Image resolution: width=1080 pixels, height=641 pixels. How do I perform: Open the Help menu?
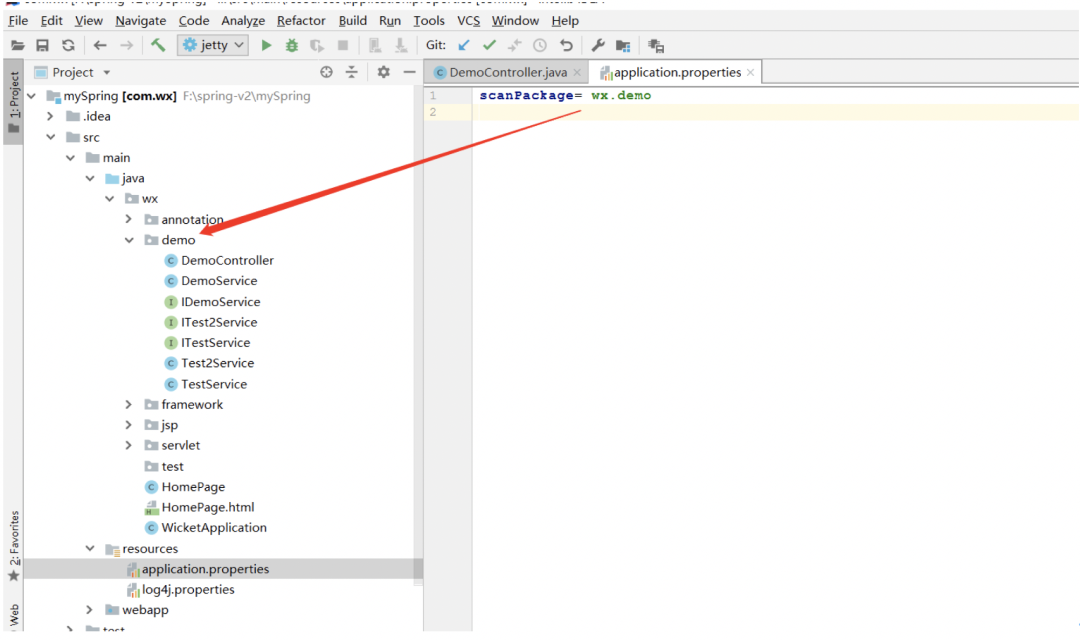pos(565,21)
